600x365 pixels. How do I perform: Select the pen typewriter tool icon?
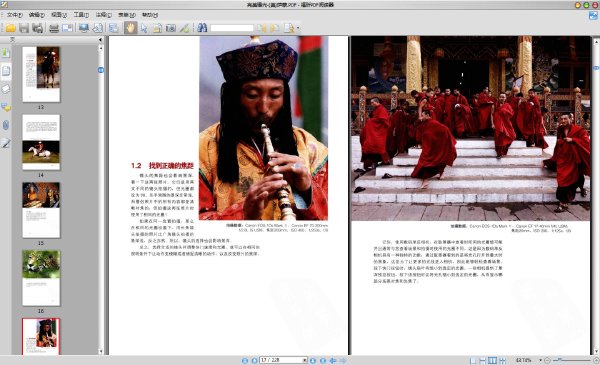click(x=184, y=28)
